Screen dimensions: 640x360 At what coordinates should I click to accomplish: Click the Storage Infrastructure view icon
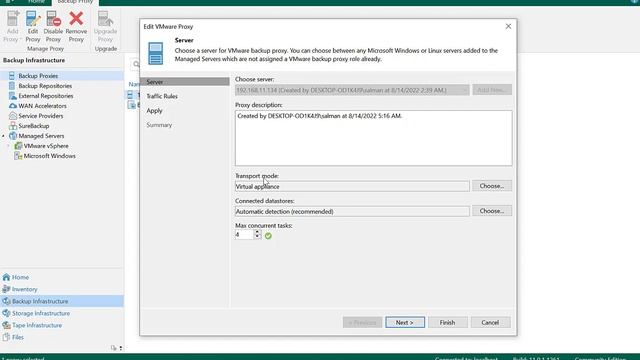click(x=6, y=313)
